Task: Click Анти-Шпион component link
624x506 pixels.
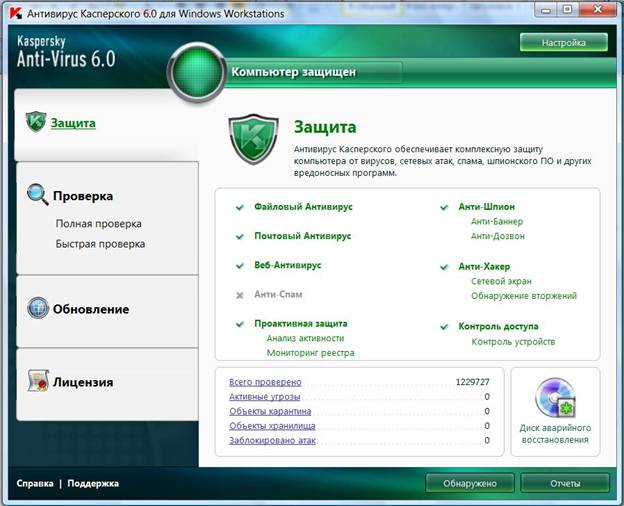Action: tap(486, 207)
